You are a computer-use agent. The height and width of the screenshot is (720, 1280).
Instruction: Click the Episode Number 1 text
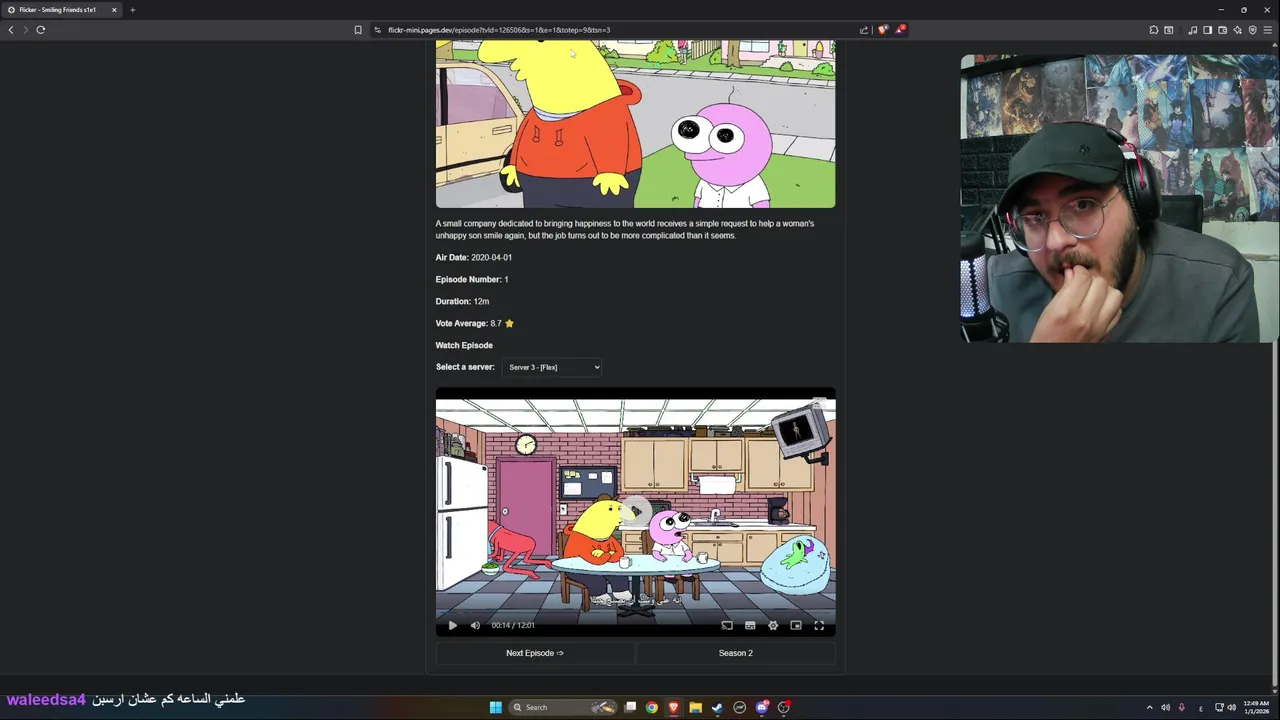(x=472, y=279)
